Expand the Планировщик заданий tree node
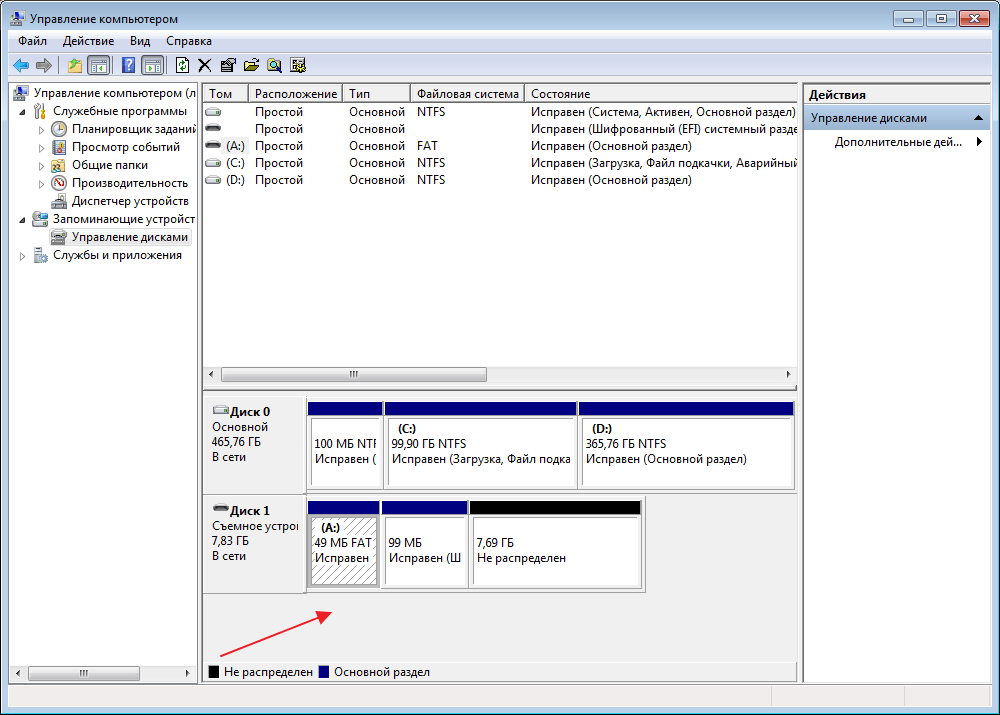The height and width of the screenshot is (715, 1000). pyautogui.click(x=41, y=130)
